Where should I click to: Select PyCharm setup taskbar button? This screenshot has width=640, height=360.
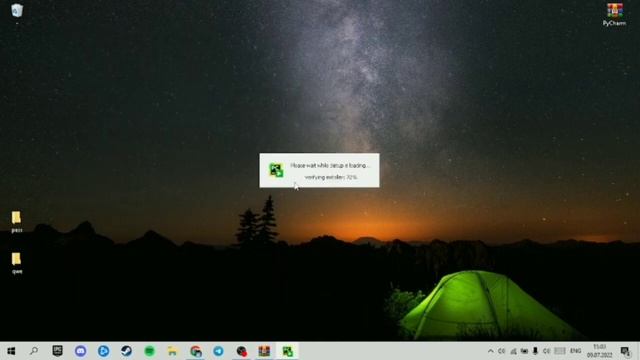point(287,351)
